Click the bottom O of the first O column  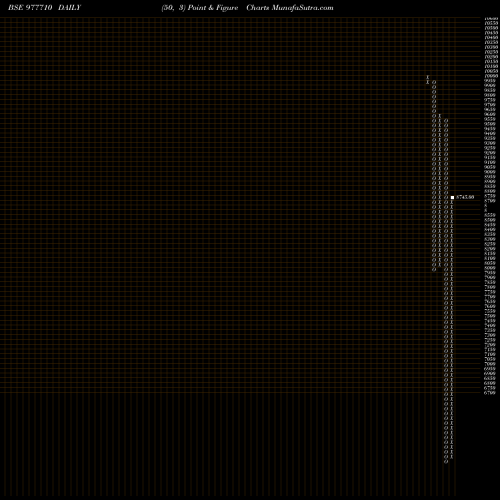[x=434, y=269]
